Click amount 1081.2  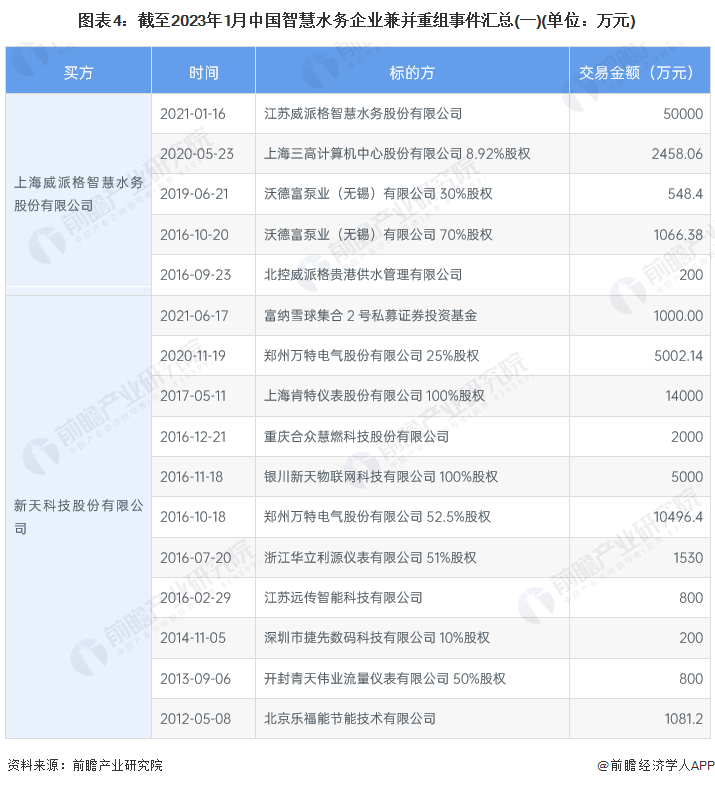pyautogui.click(x=684, y=719)
